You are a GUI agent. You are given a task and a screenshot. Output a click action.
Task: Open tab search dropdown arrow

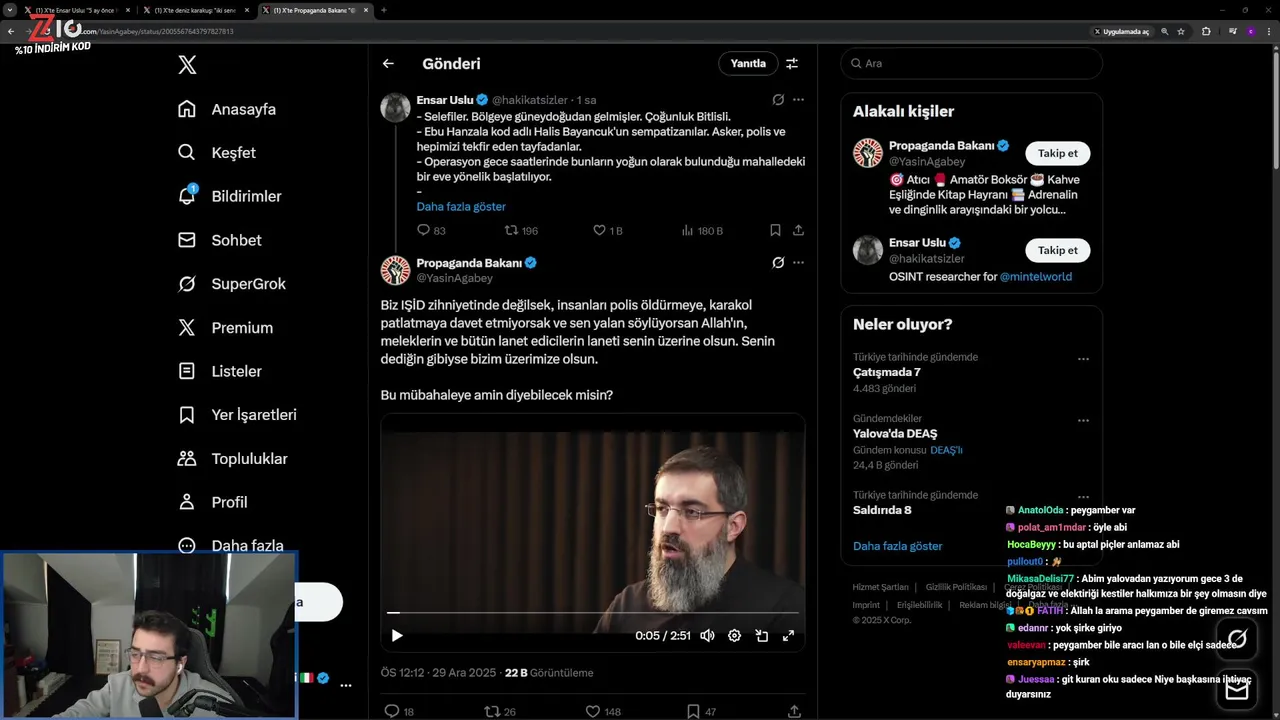click(10, 10)
